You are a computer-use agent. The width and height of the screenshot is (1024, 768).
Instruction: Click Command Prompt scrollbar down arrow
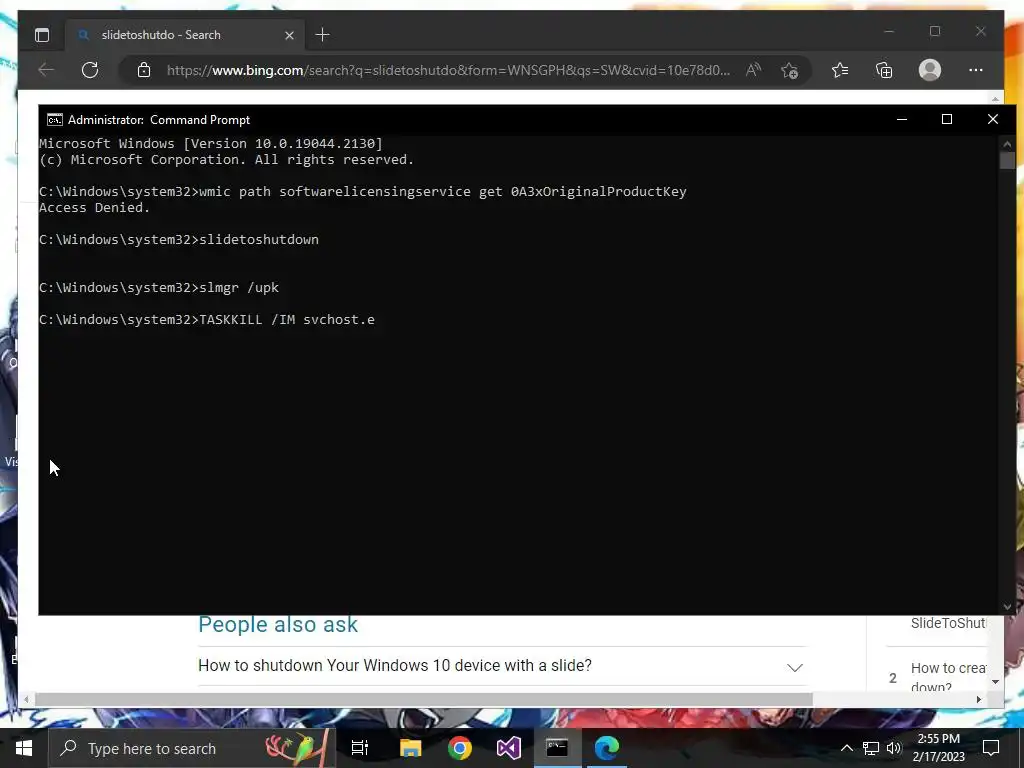[1007, 607]
